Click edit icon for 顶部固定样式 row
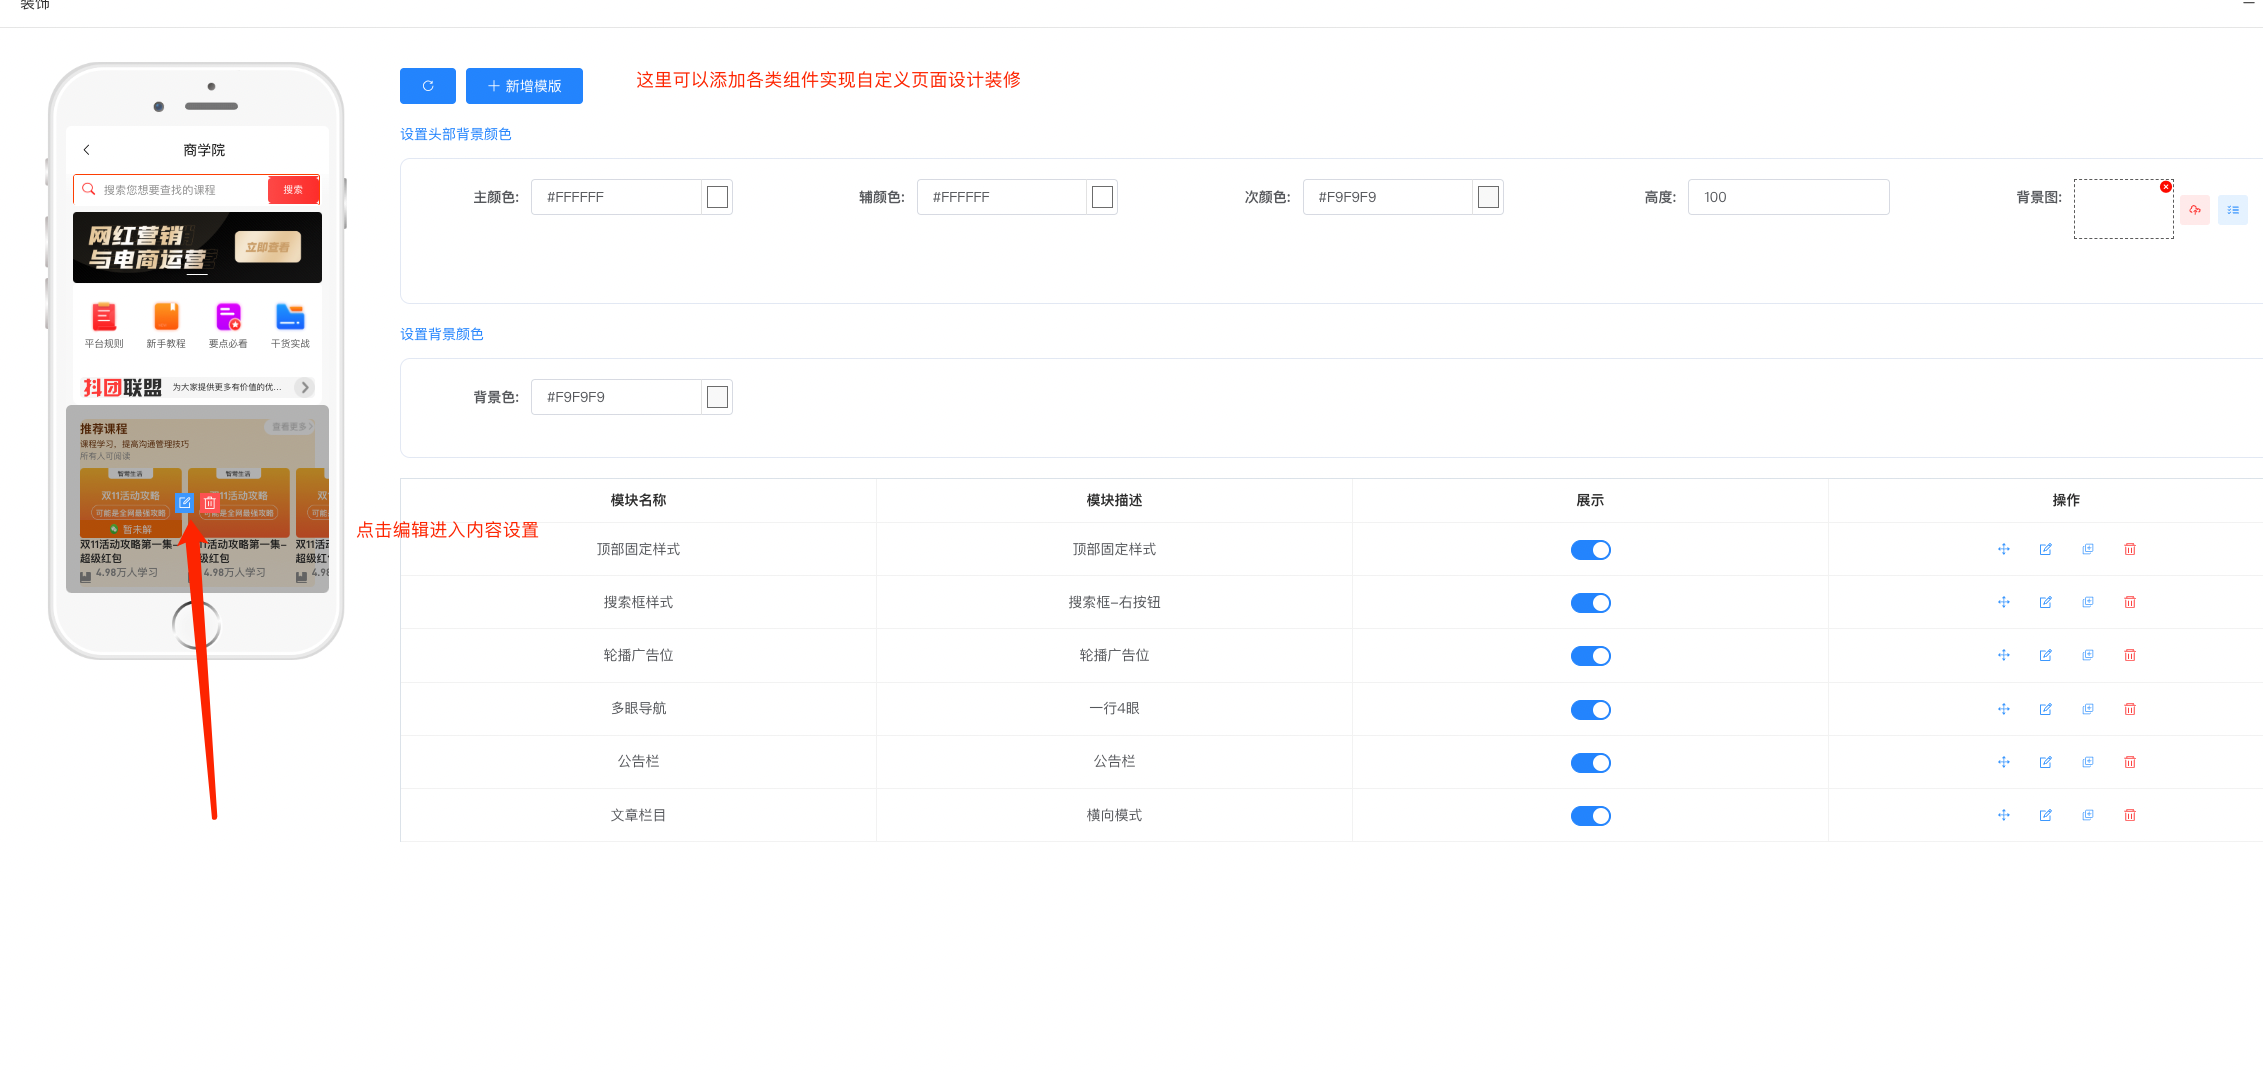This screenshot has width=2263, height=1072. point(2046,549)
